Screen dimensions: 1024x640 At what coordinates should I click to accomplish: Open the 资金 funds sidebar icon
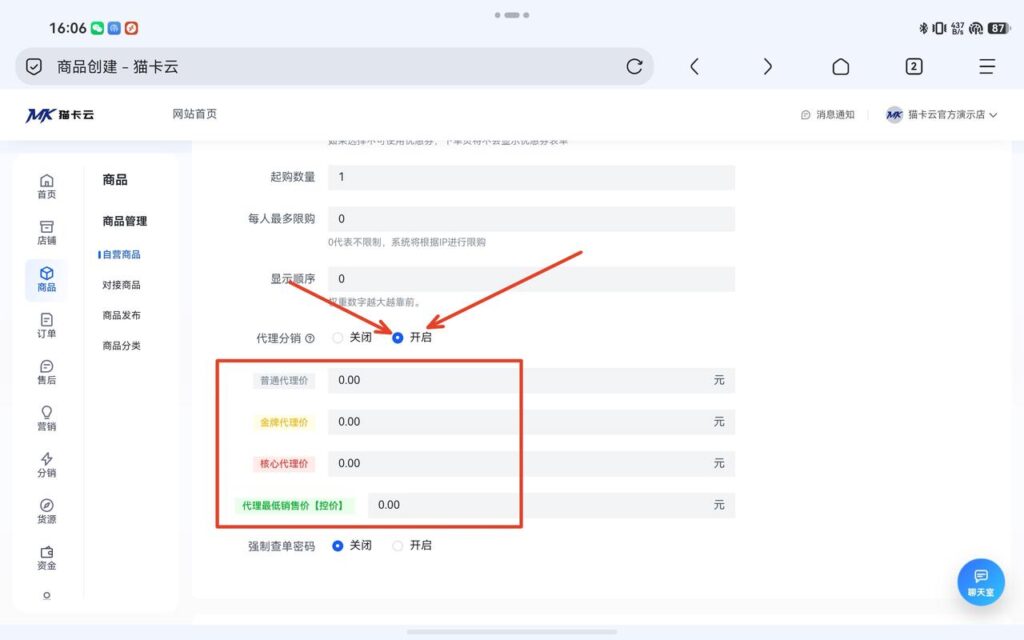(x=46, y=558)
